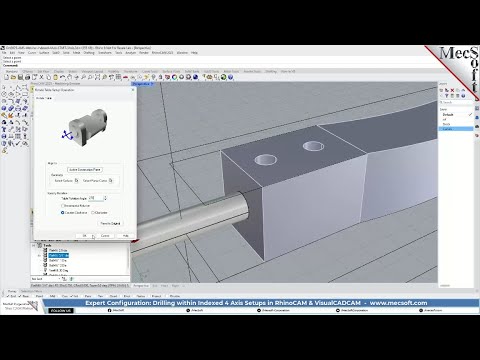The height and width of the screenshot is (360, 480).
Task: Select the highlighted tool in Tools list
Action: [x=58, y=255]
